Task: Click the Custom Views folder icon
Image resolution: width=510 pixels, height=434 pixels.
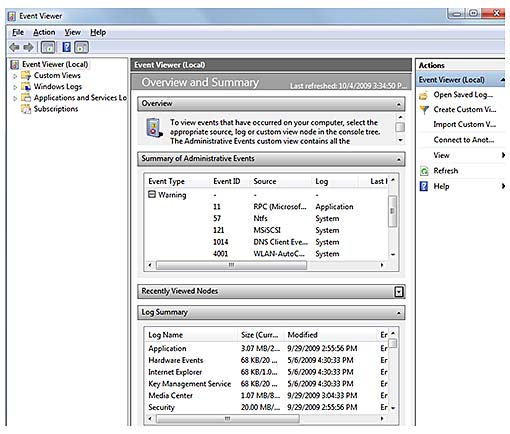Action: point(26,75)
